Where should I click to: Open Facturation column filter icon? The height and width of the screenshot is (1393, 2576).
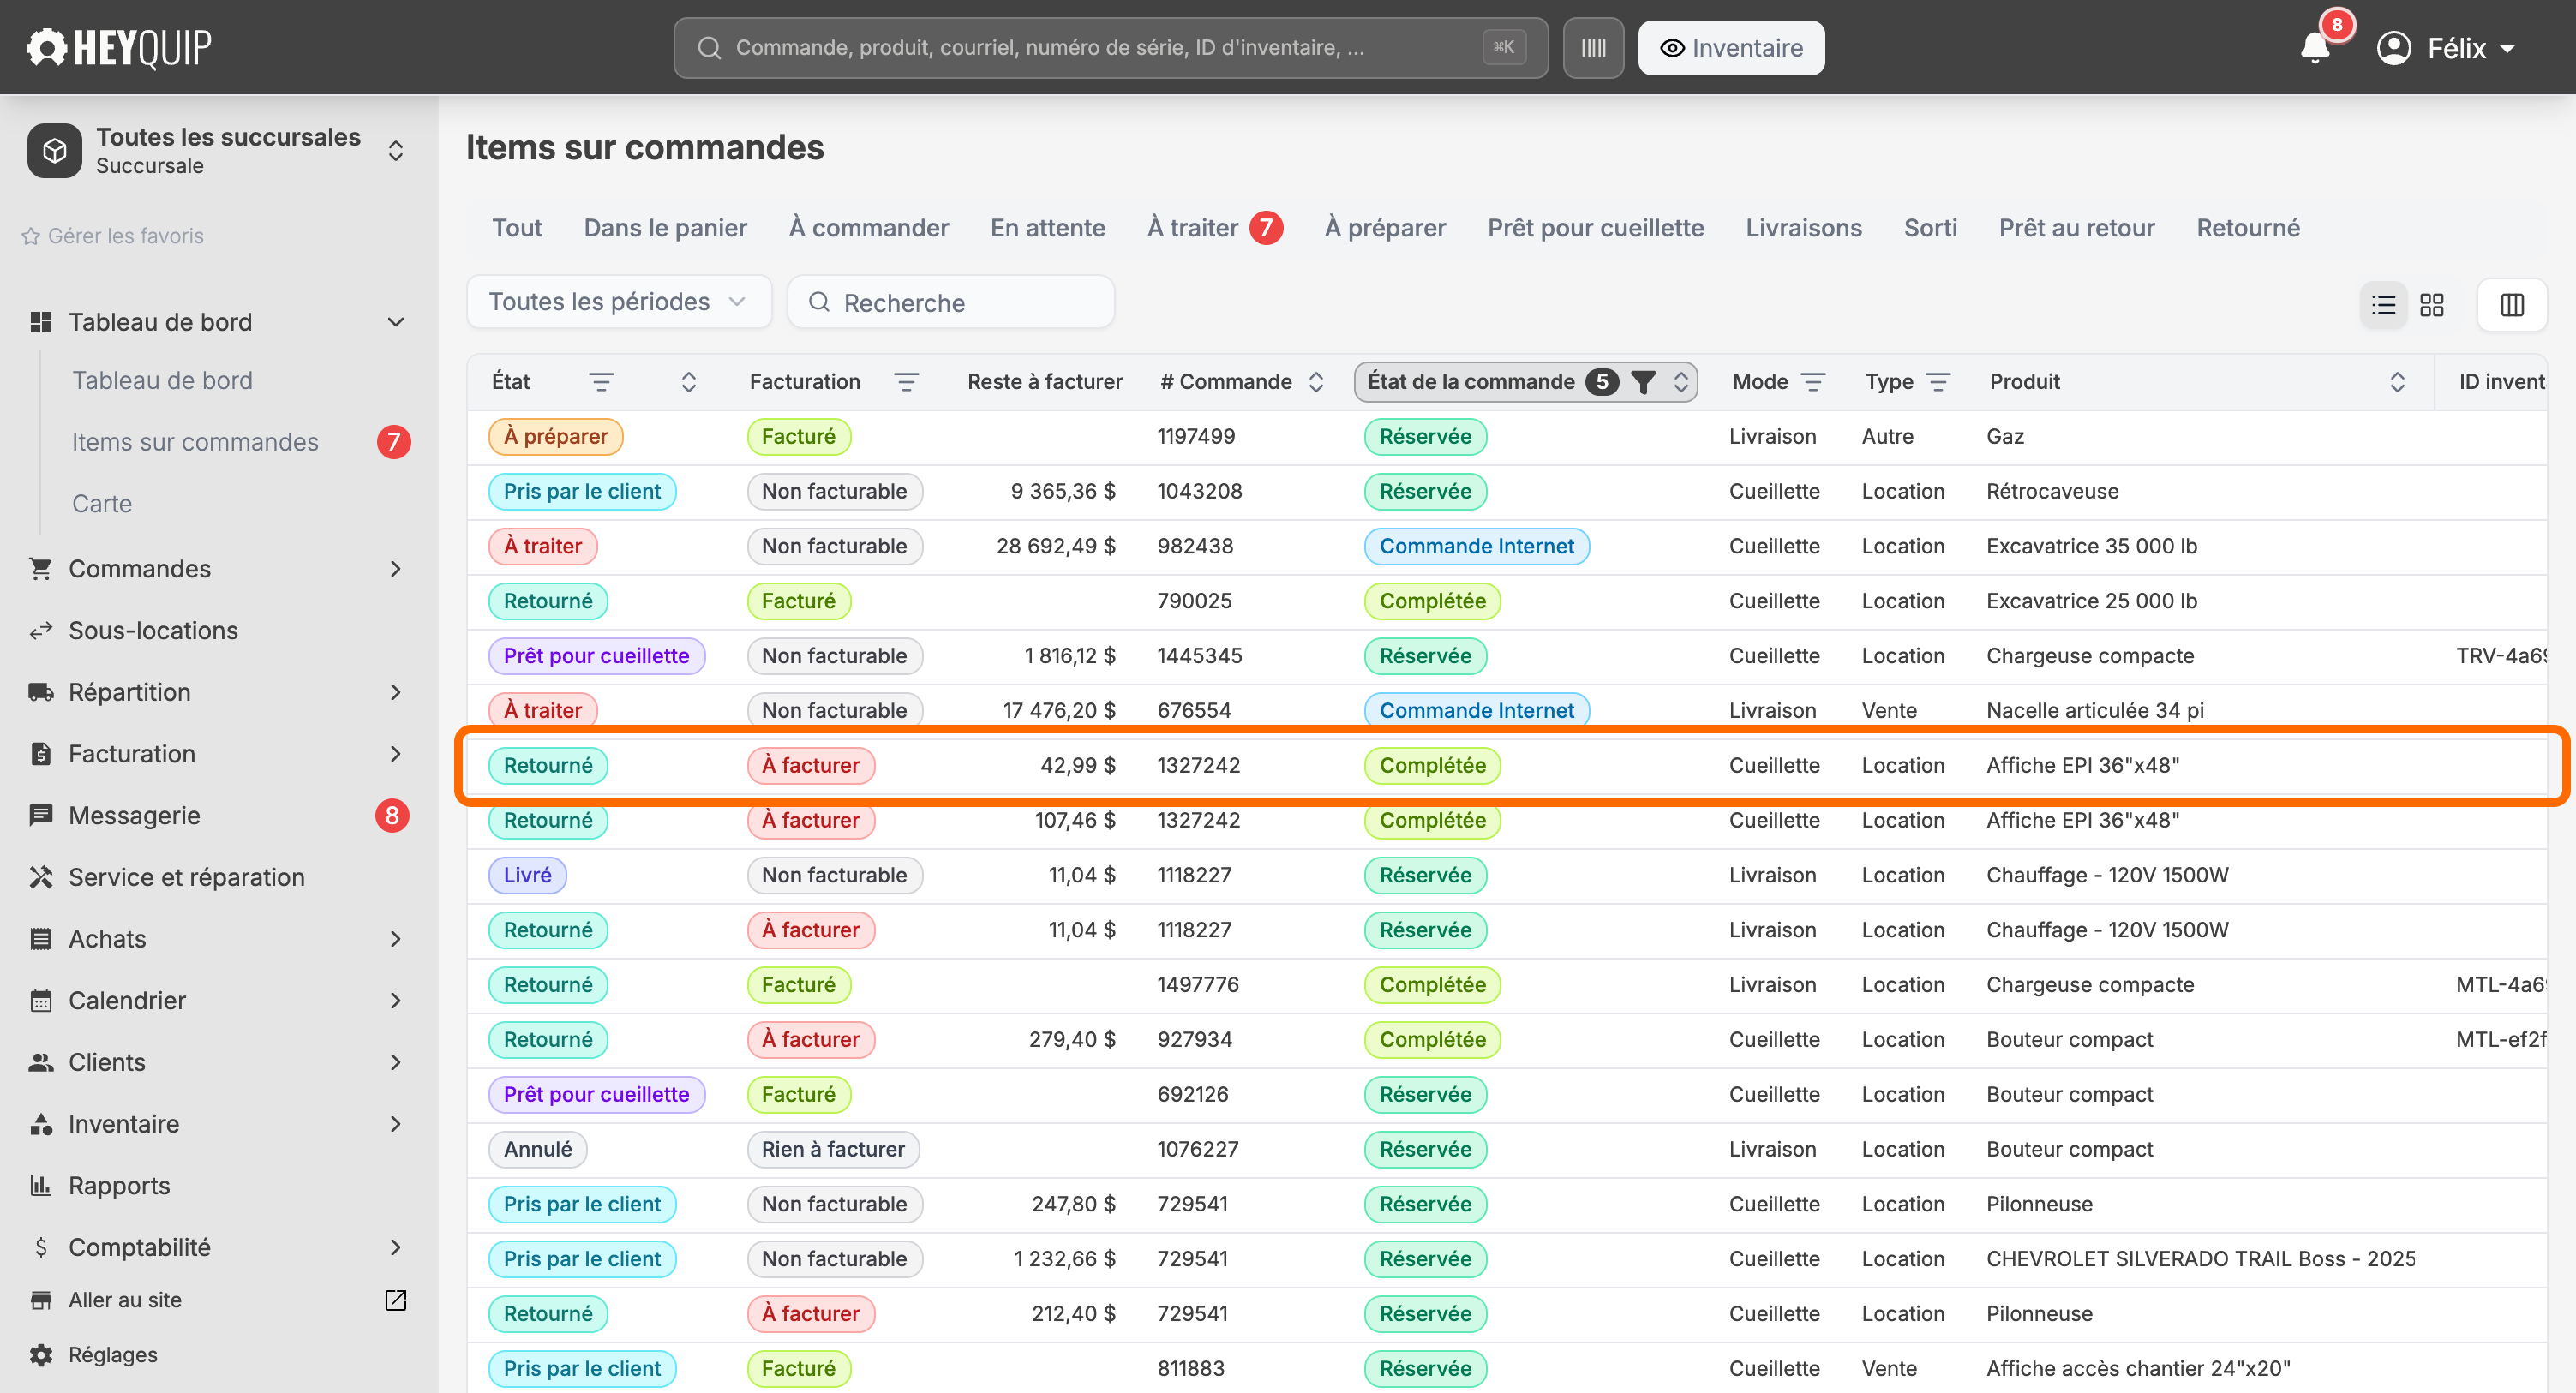coord(906,382)
